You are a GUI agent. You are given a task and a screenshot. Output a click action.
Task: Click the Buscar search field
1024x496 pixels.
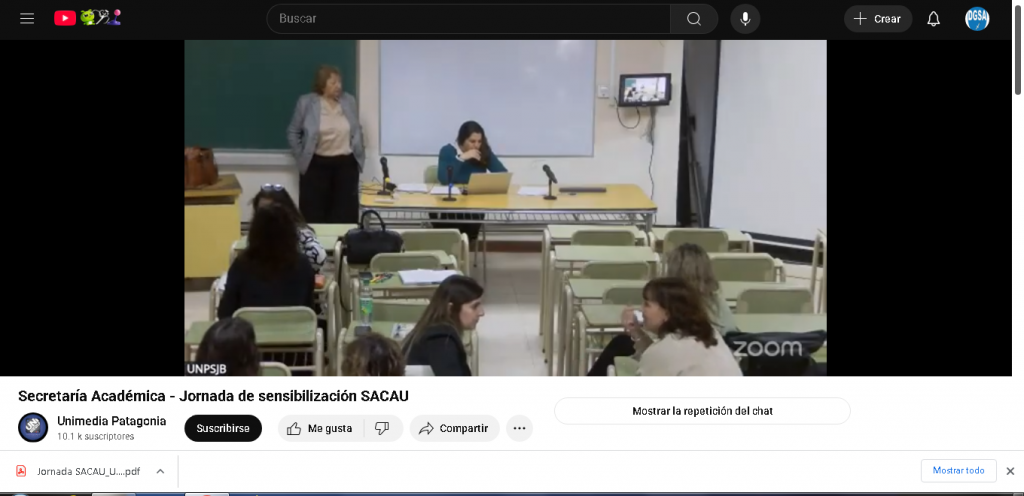[x=468, y=19]
